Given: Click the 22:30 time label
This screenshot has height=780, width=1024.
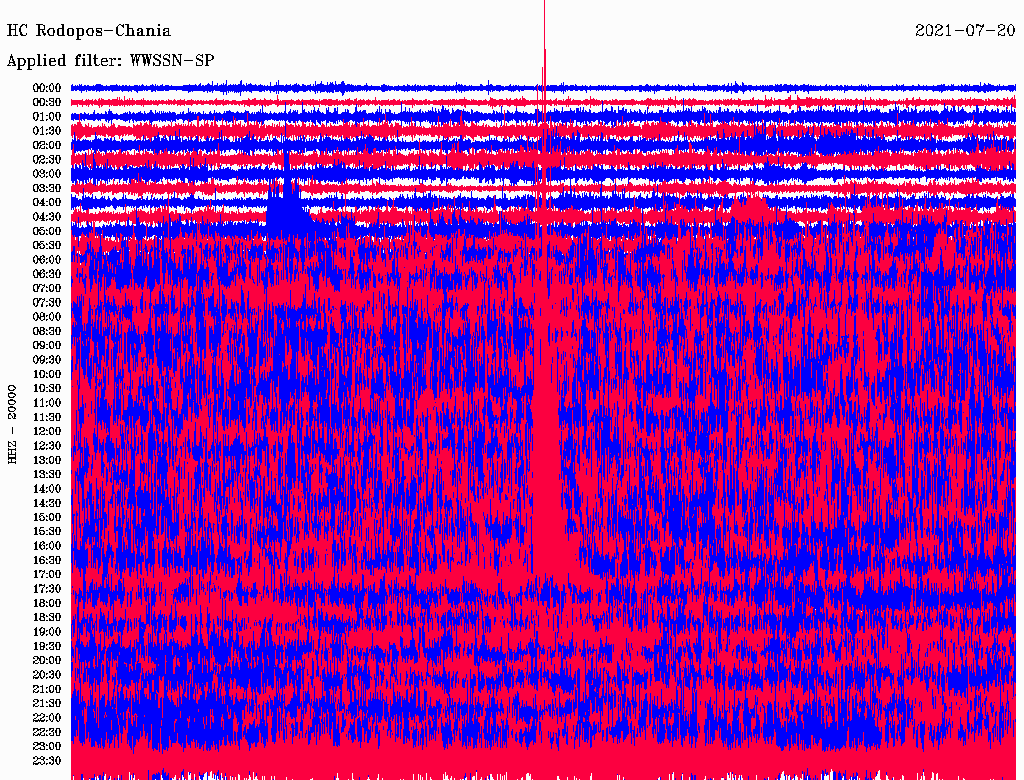Looking at the screenshot, I should [x=47, y=732].
